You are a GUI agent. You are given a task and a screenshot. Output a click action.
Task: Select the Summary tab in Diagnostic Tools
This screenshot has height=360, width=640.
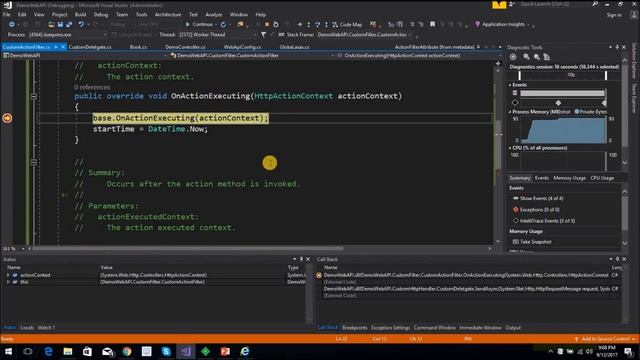click(x=520, y=178)
